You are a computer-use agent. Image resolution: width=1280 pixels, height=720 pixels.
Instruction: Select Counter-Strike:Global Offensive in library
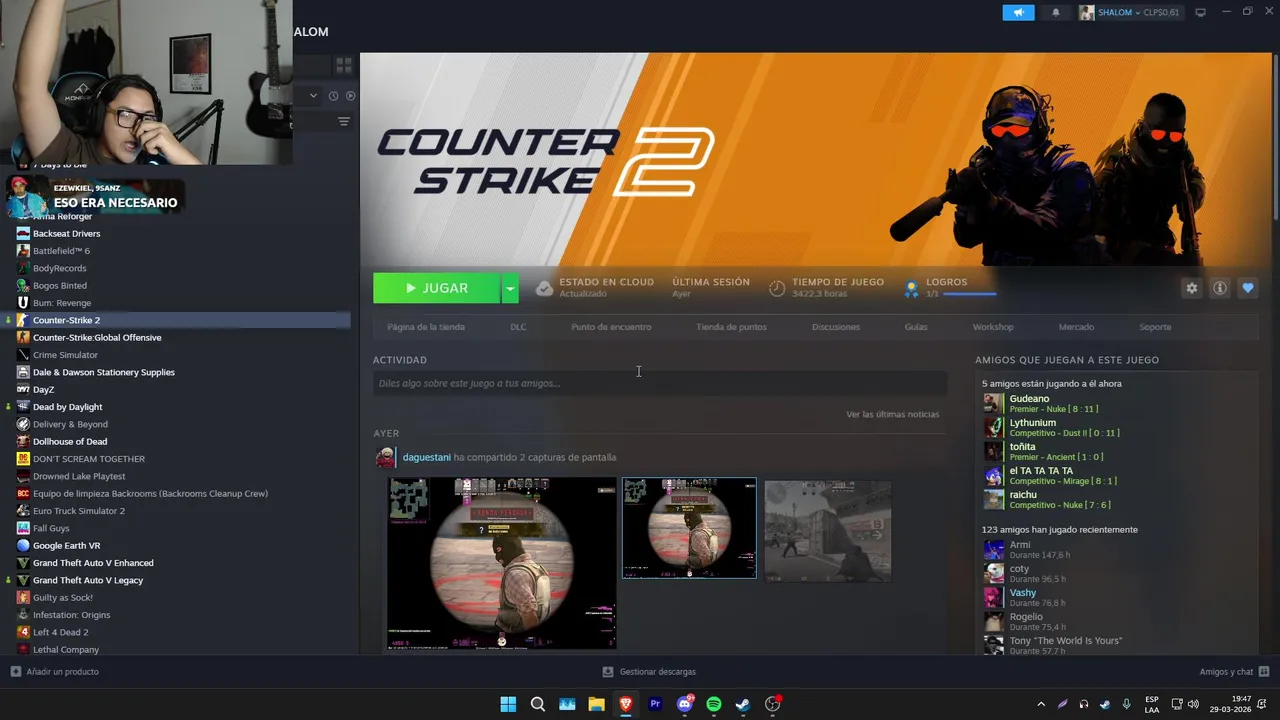point(97,337)
